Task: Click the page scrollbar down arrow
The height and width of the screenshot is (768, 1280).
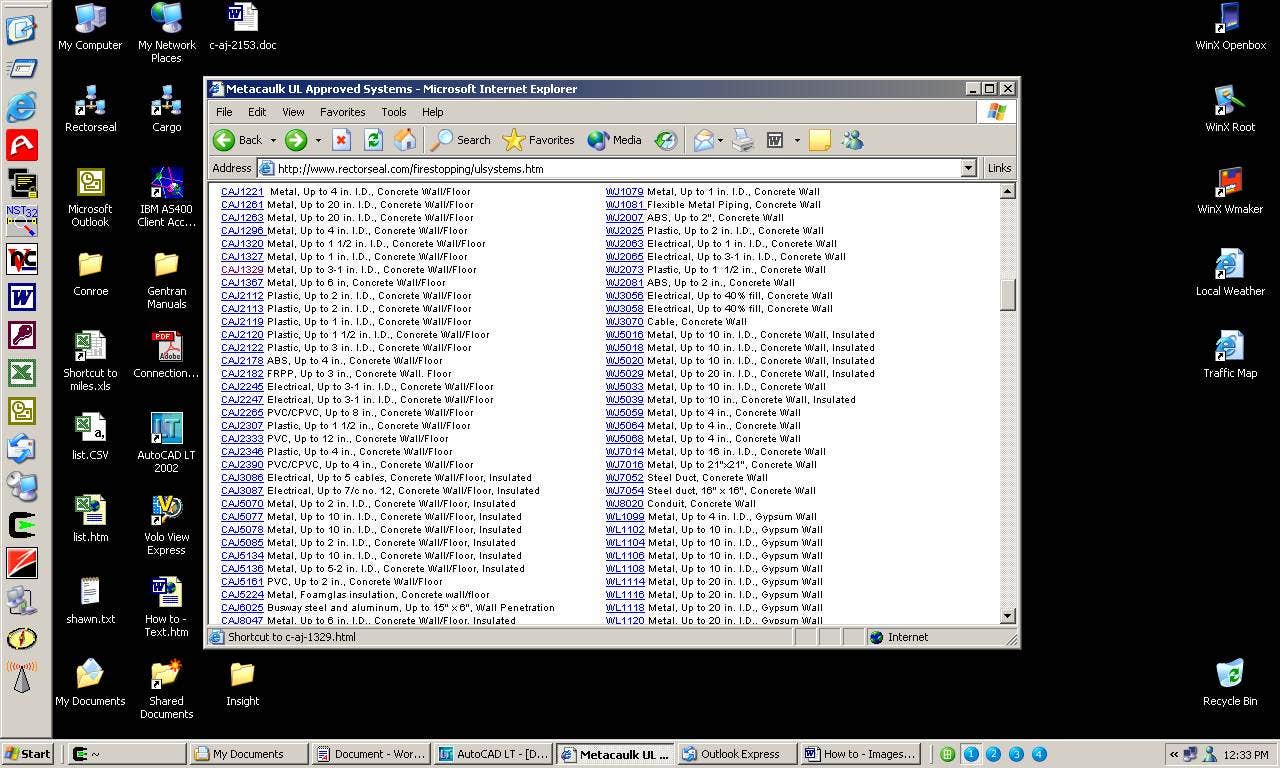Action: click(1007, 616)
